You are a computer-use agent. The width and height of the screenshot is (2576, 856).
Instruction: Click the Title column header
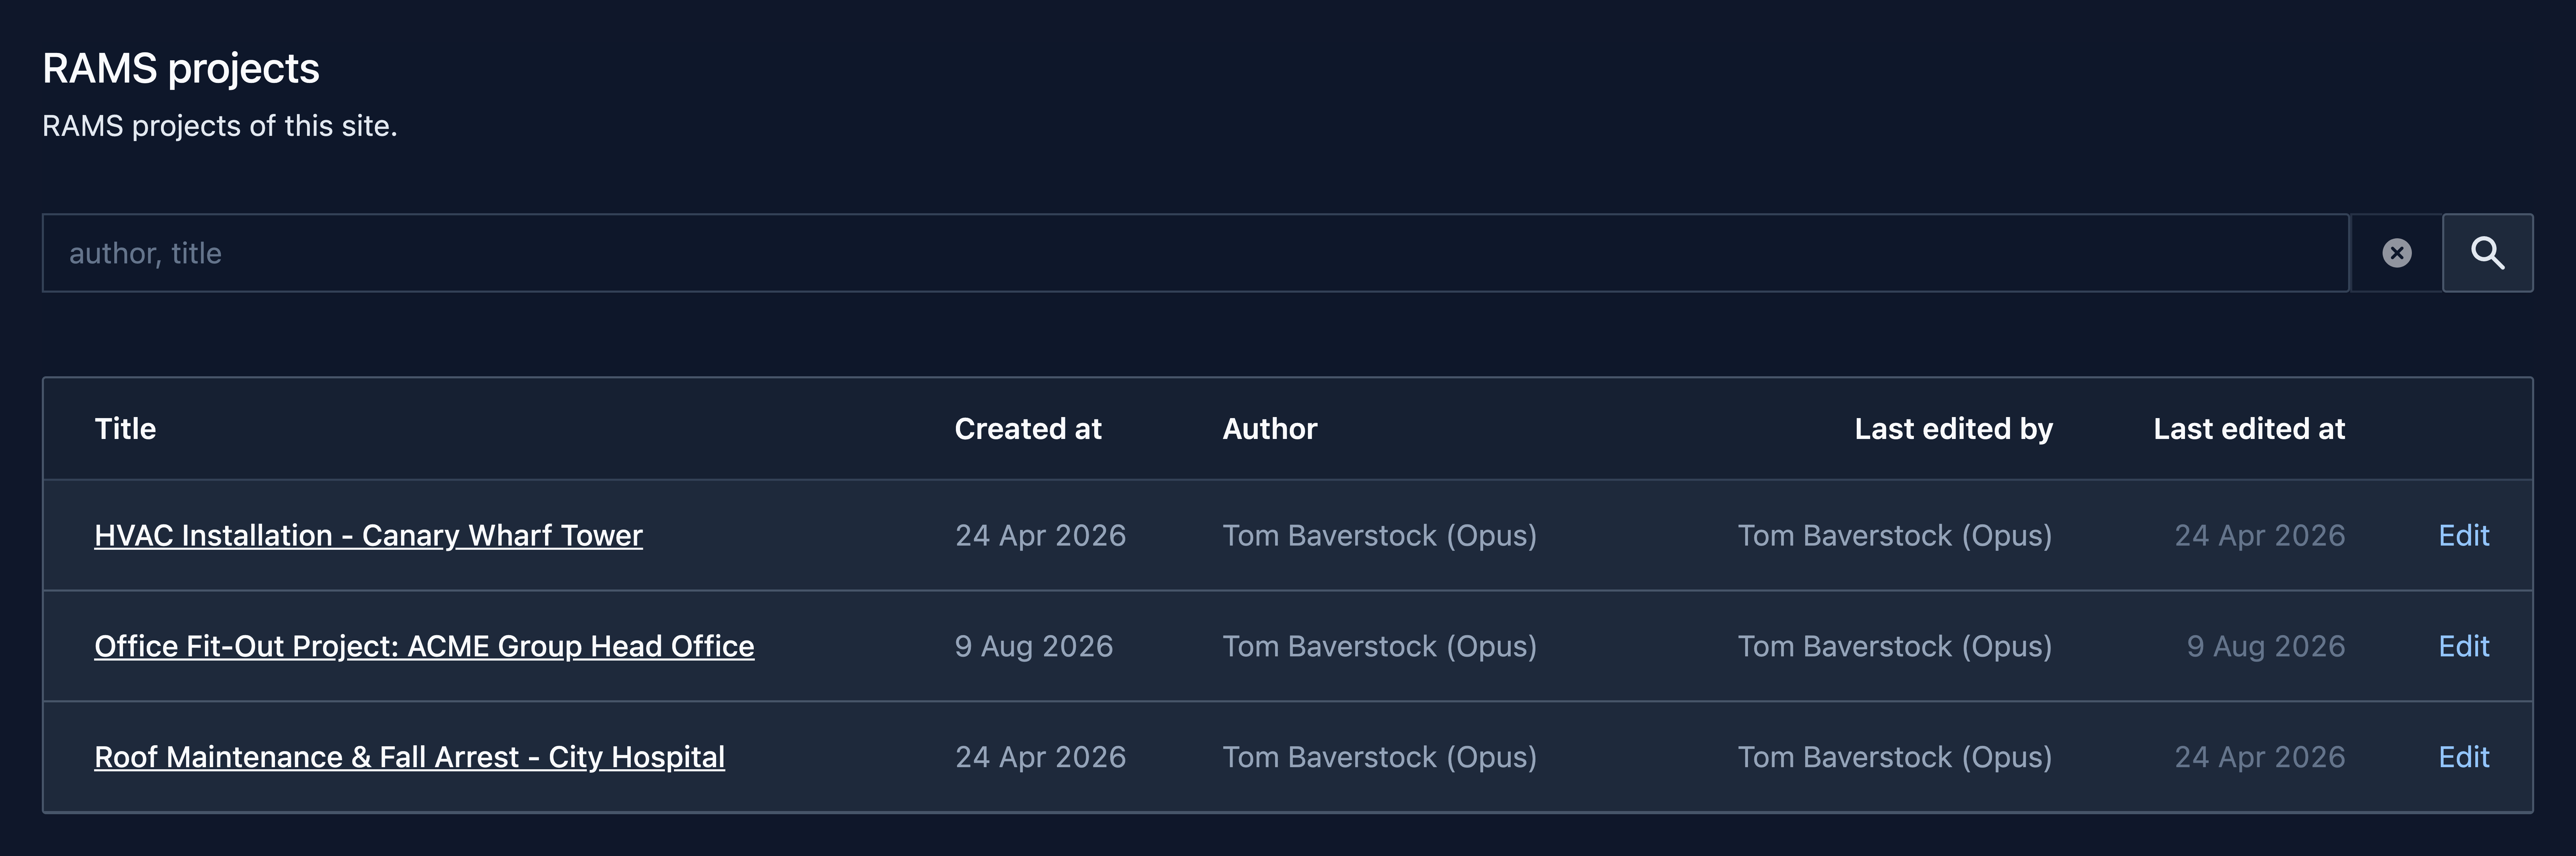coord(125,429)
